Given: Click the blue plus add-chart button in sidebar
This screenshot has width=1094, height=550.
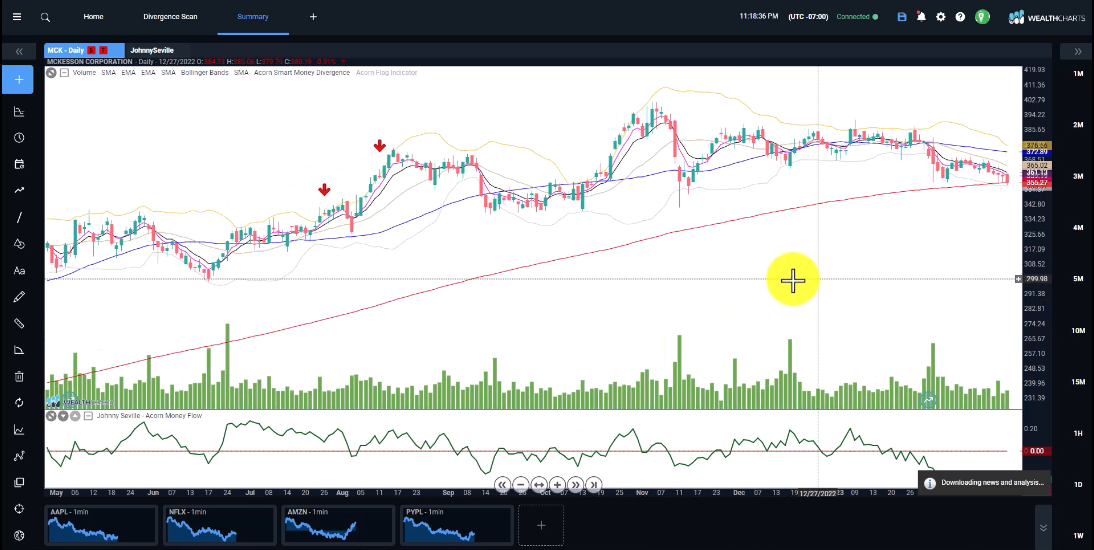Looking at the screenshot, I should pos(19,80).
